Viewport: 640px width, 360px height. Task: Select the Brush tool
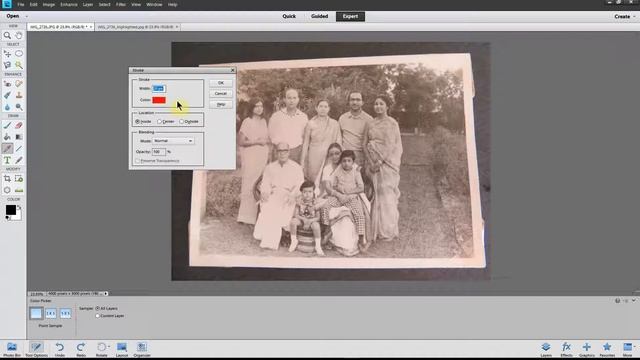[x=7, y=125]
